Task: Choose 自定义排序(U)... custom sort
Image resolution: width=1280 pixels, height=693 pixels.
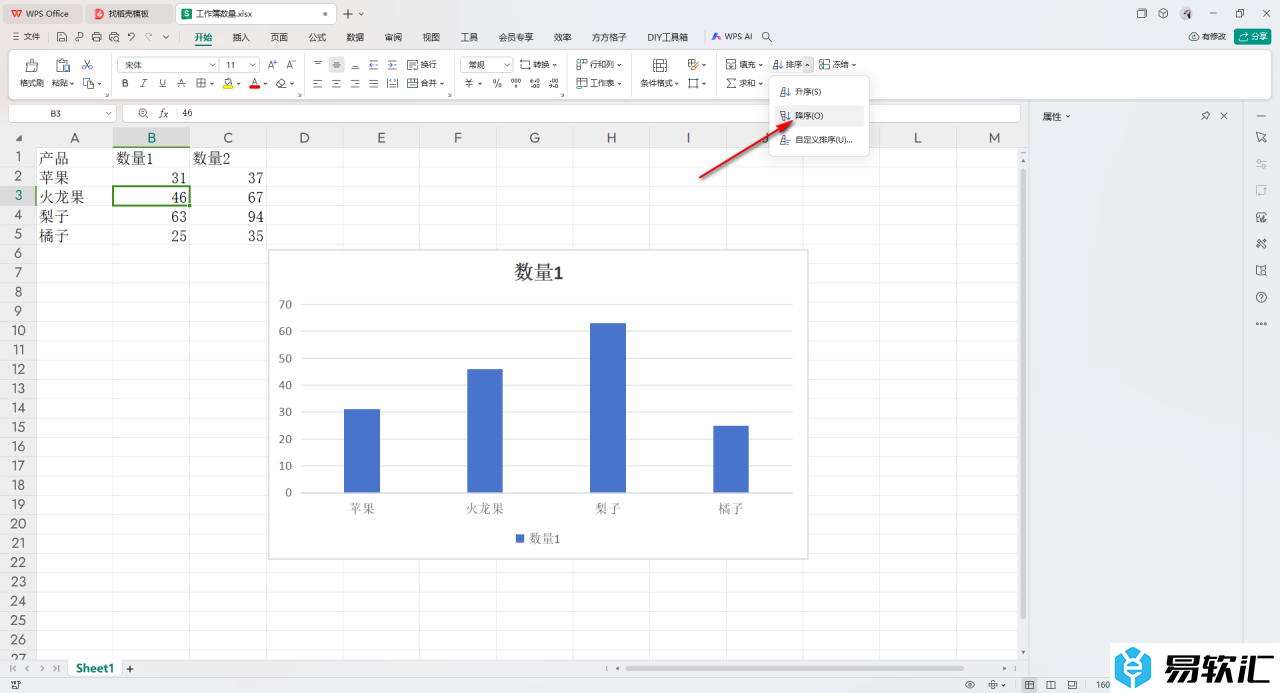Action: (817, 140)
